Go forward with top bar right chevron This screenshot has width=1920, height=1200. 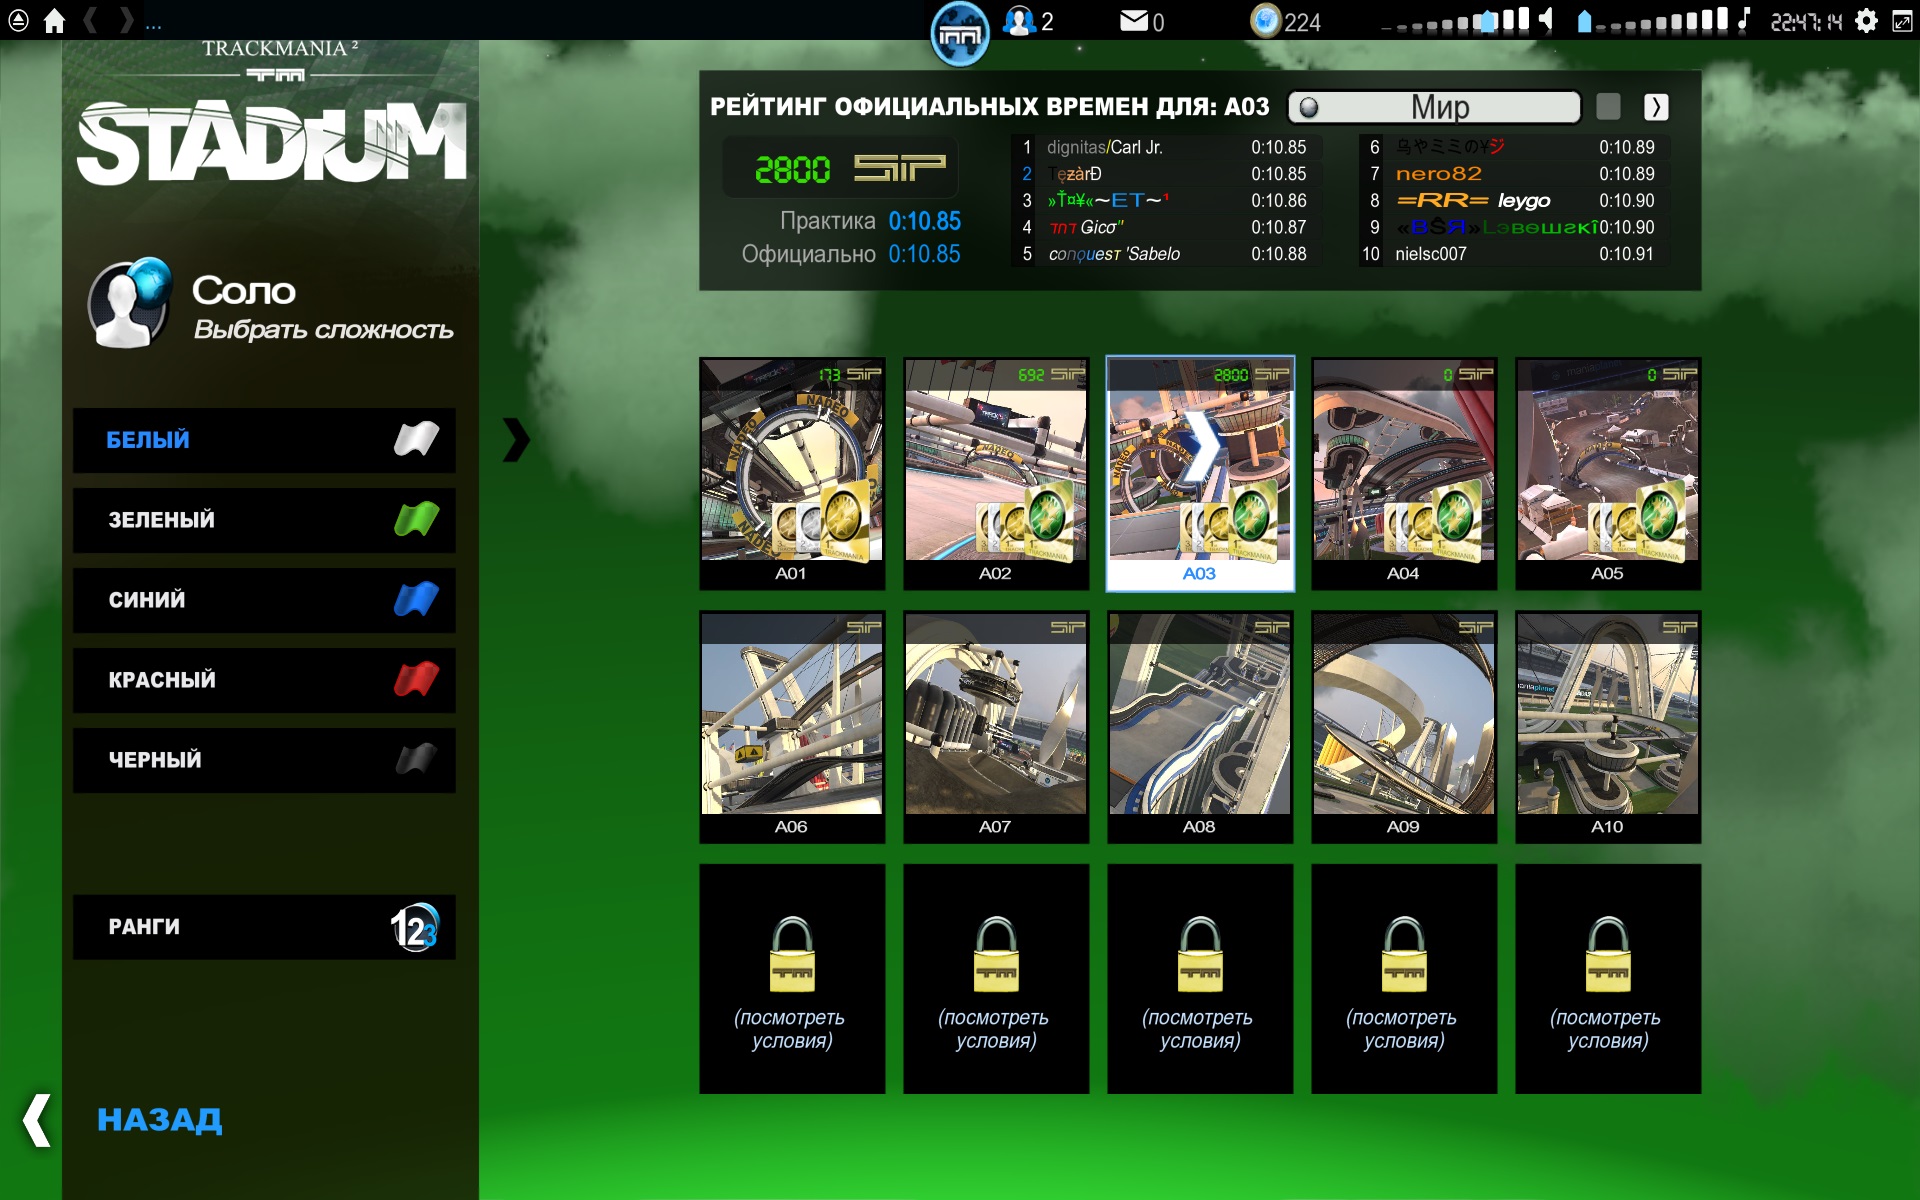pos(126,21)
